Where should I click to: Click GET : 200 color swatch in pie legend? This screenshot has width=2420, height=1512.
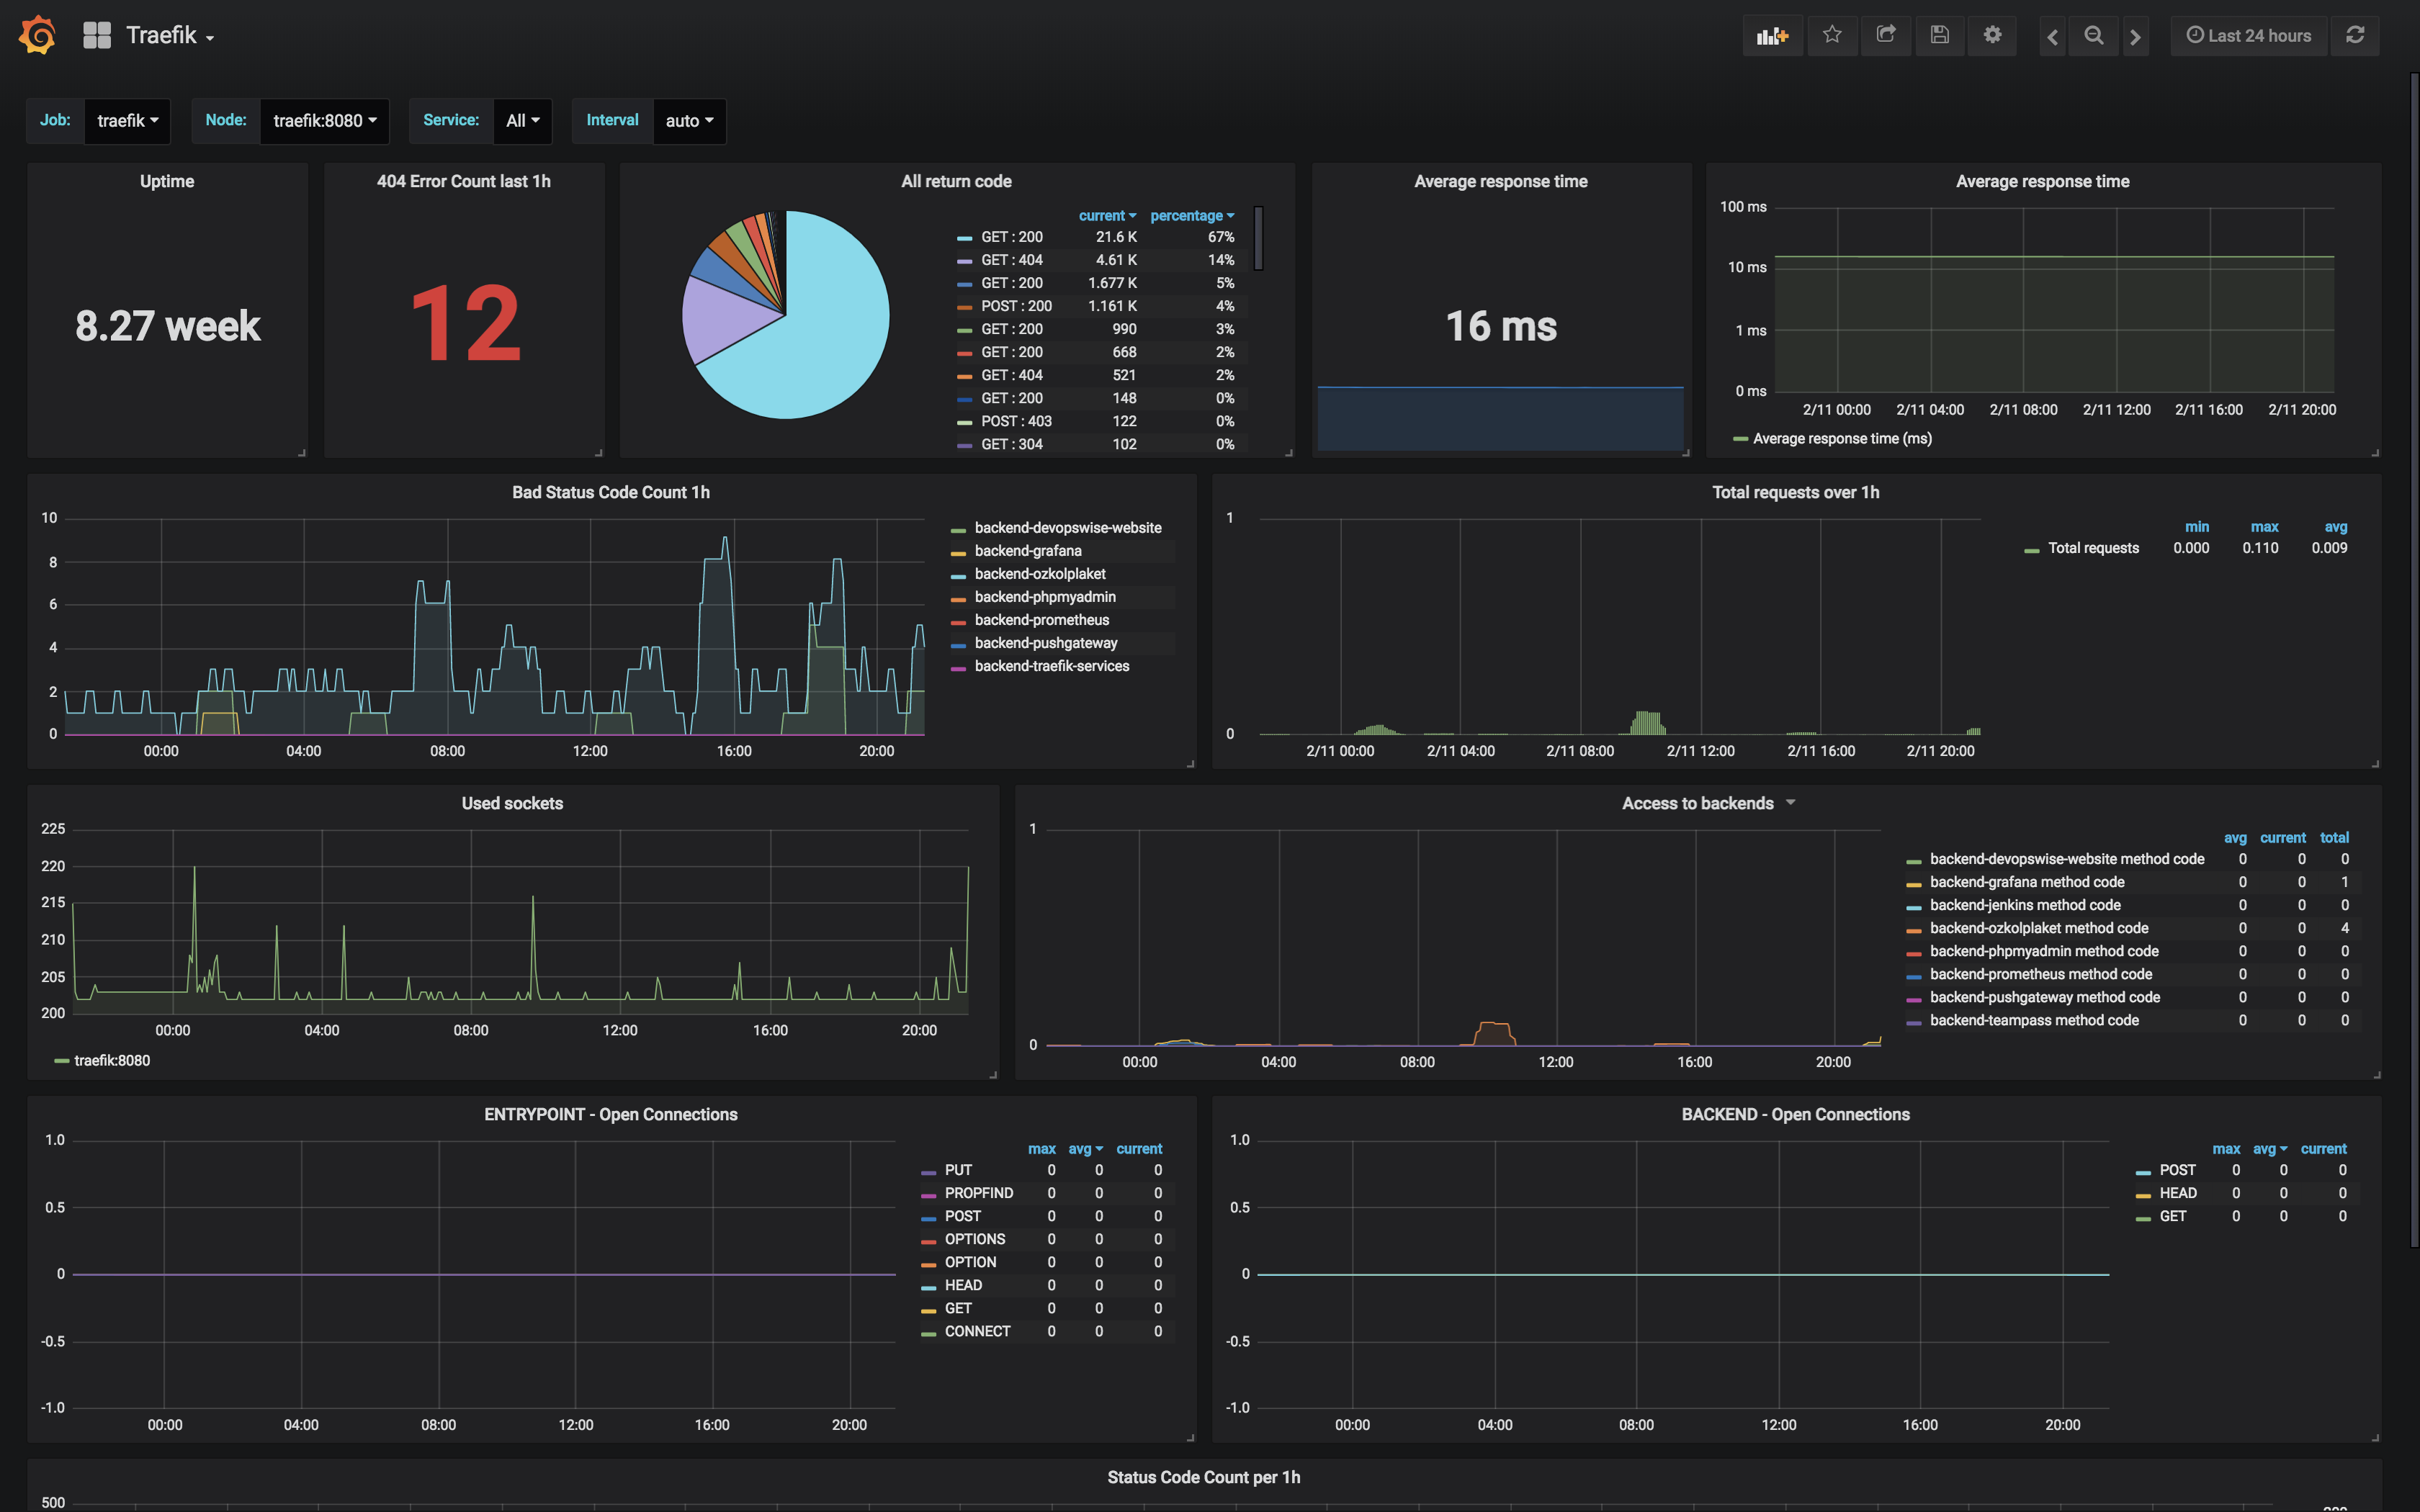pyautogui.click(x=964, y=238)
